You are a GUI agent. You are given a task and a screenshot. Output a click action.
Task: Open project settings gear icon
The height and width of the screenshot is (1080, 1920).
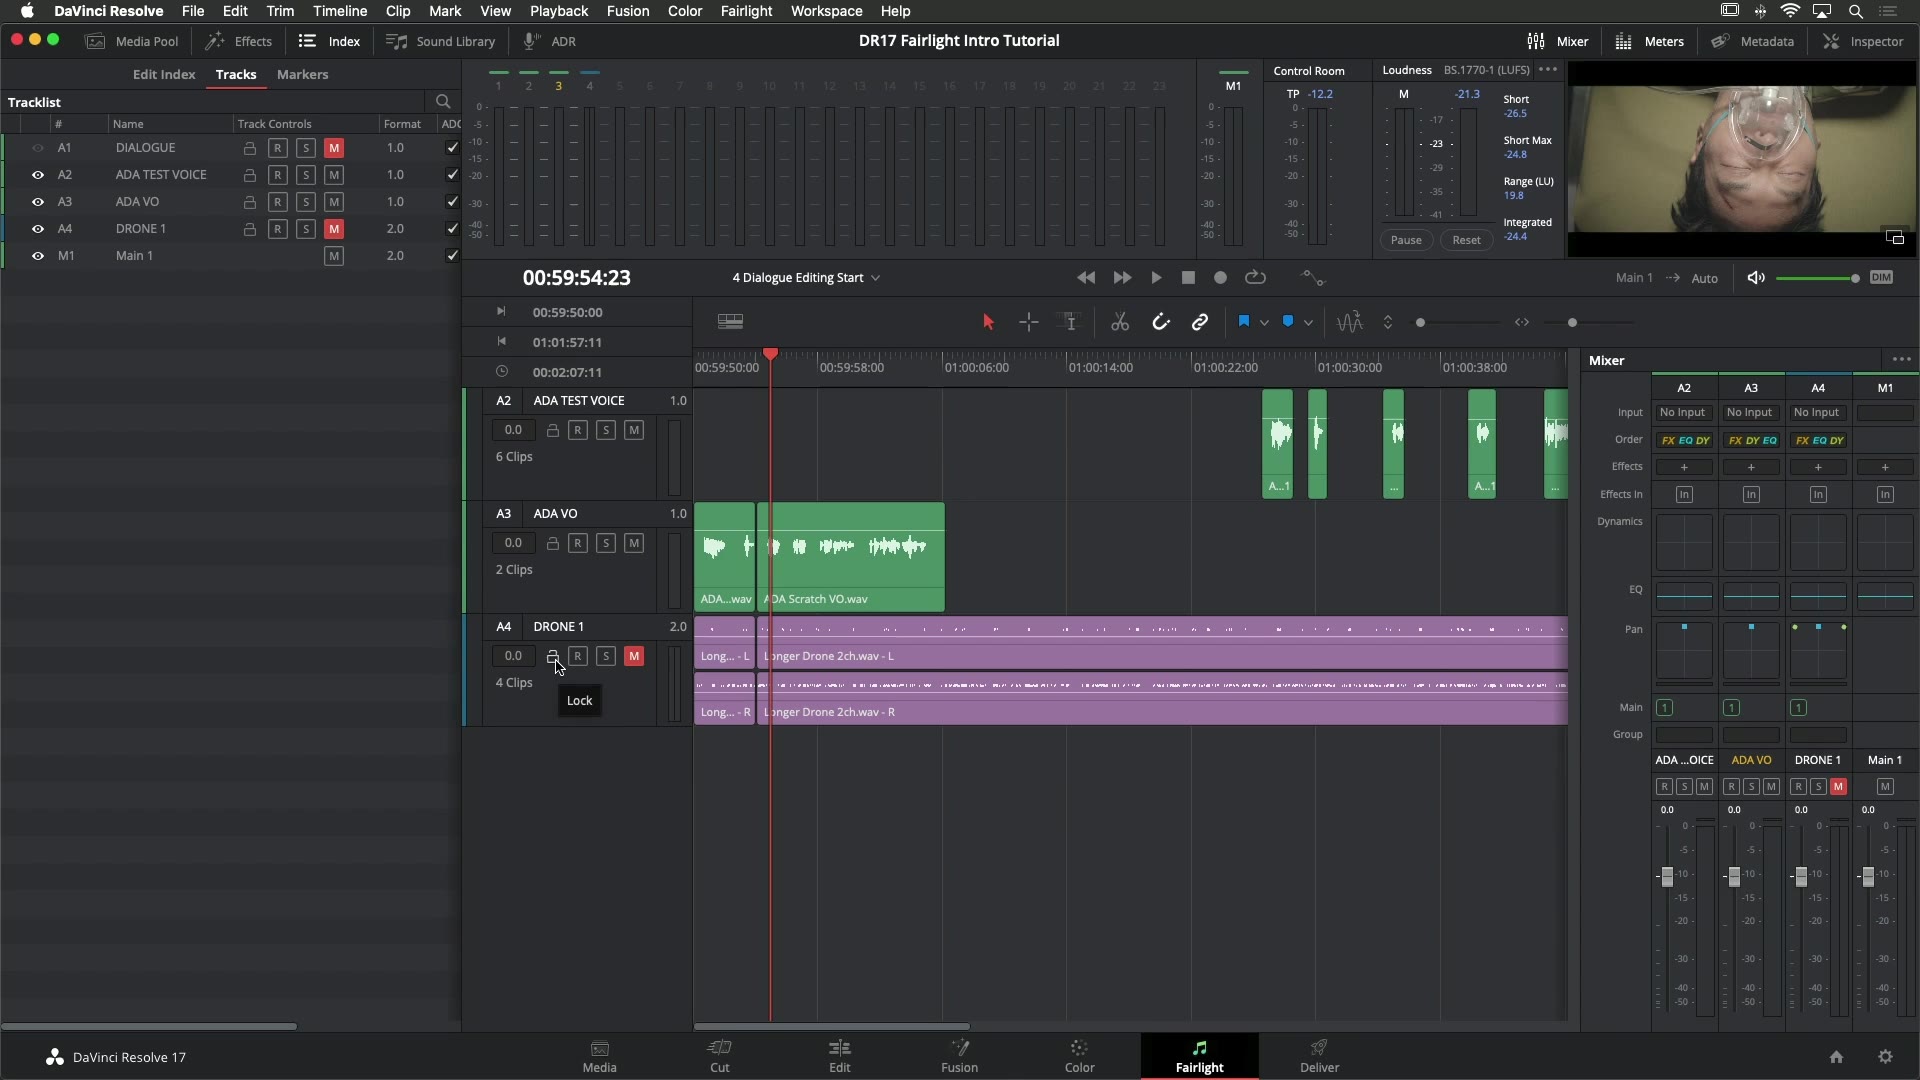coord(1885,1057)
